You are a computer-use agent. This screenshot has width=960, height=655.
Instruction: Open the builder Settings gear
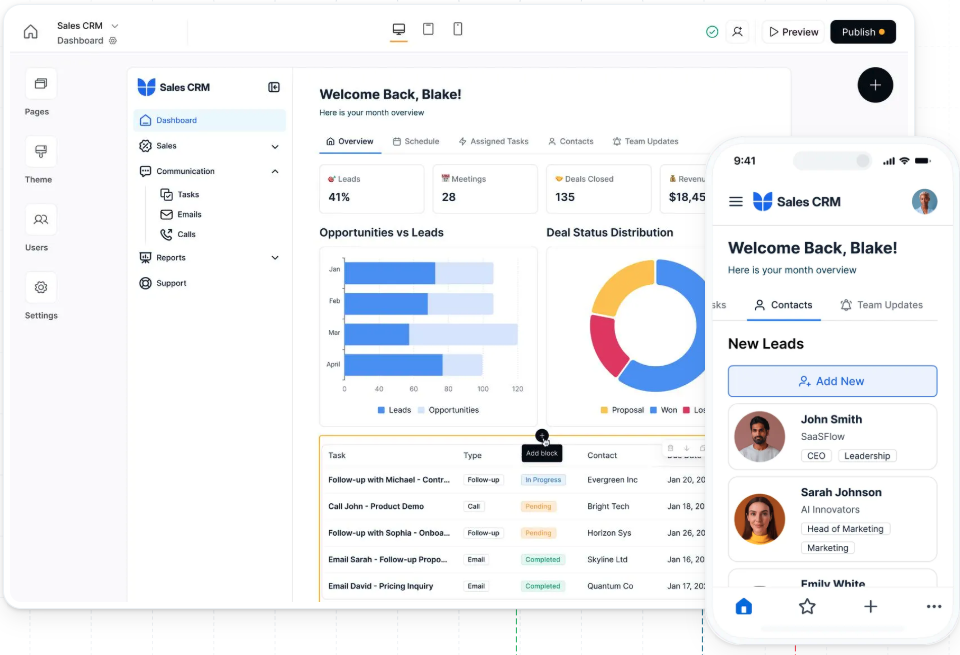[40, 288]
